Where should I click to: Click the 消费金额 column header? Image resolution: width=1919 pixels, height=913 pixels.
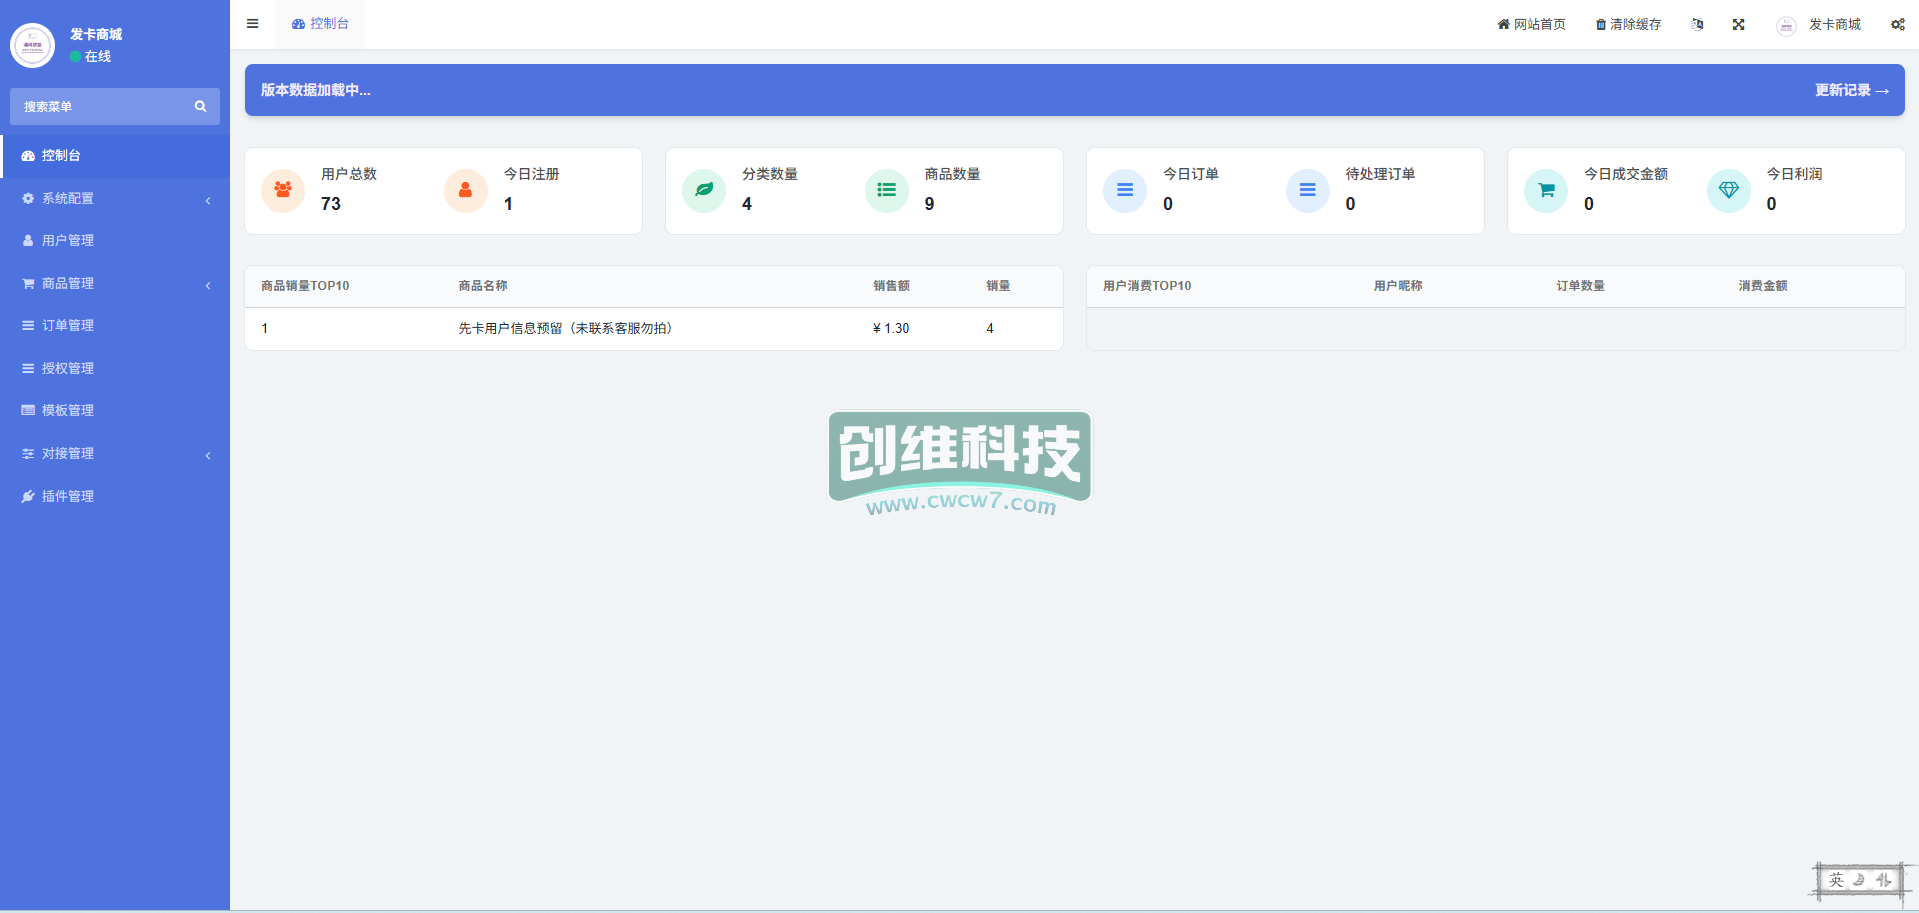(x=1763, y=286)
